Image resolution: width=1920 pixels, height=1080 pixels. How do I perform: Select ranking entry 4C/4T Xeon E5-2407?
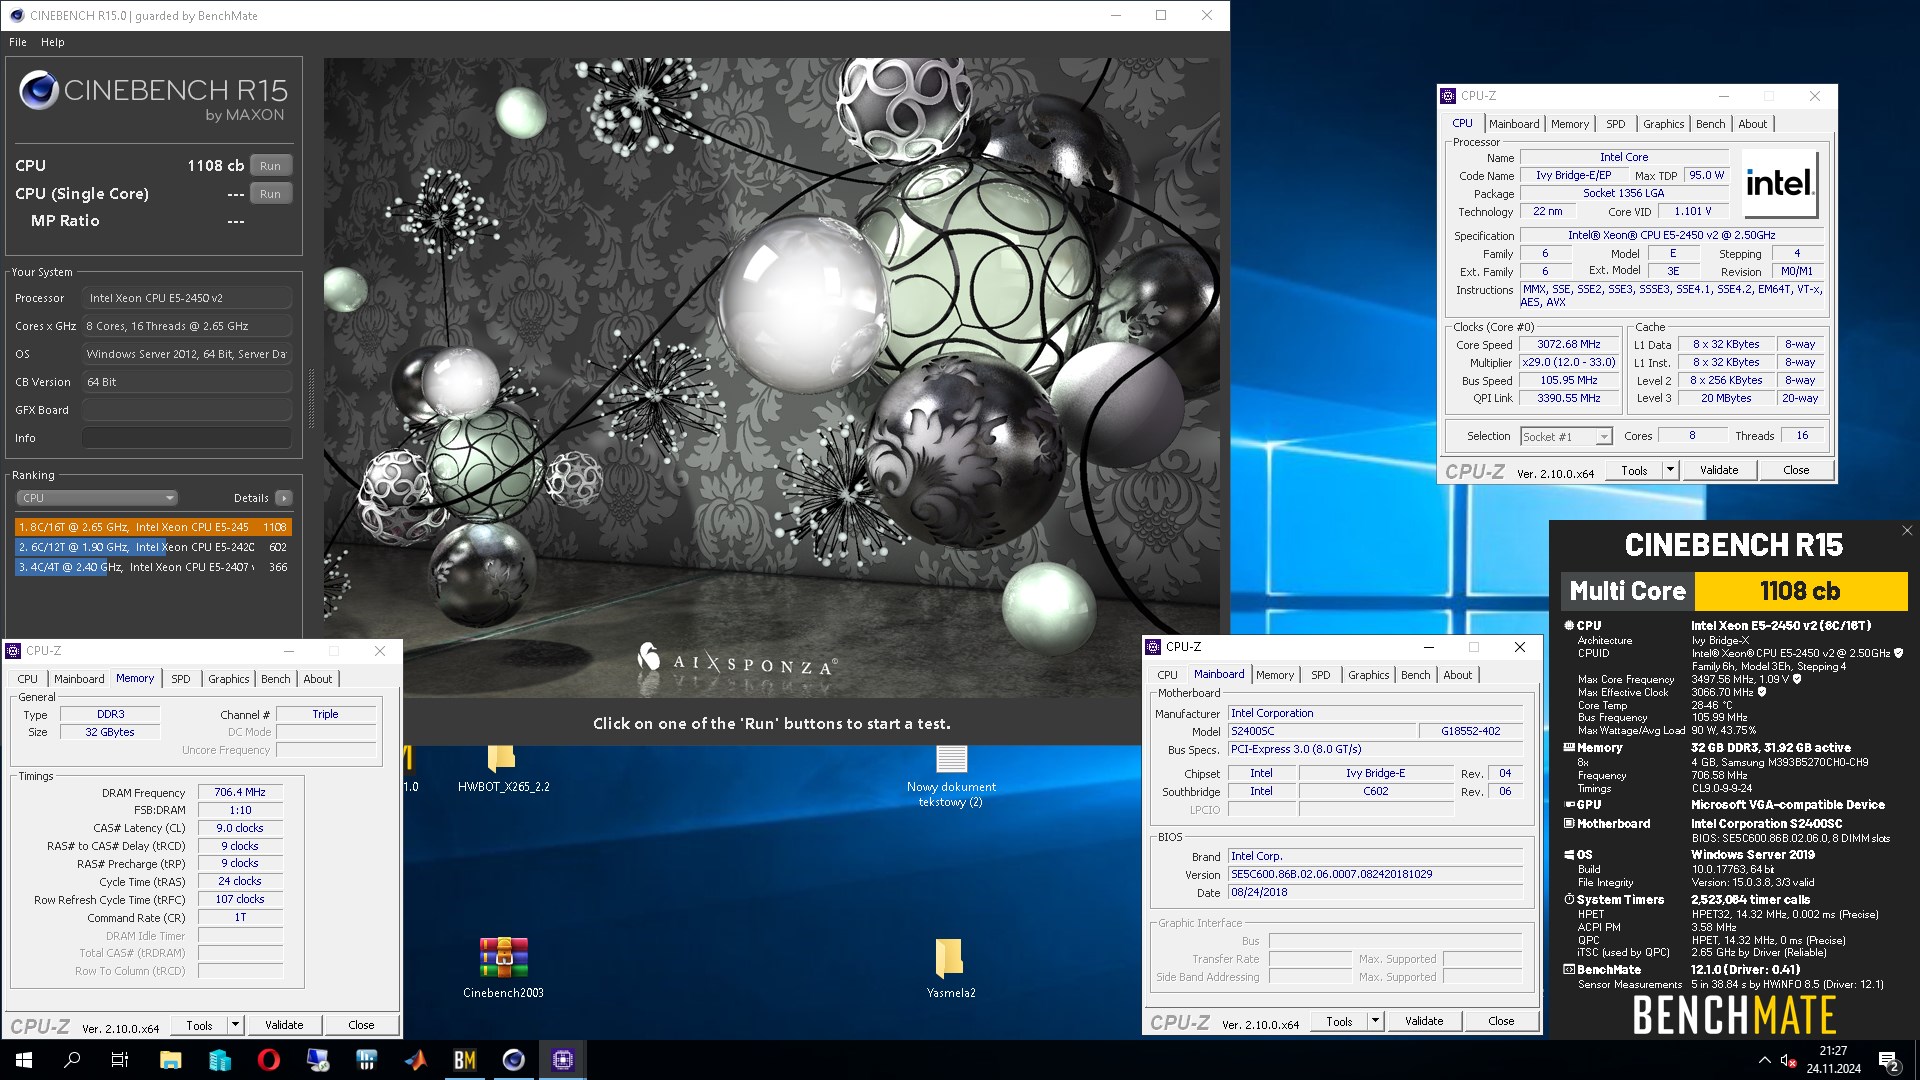153,567
